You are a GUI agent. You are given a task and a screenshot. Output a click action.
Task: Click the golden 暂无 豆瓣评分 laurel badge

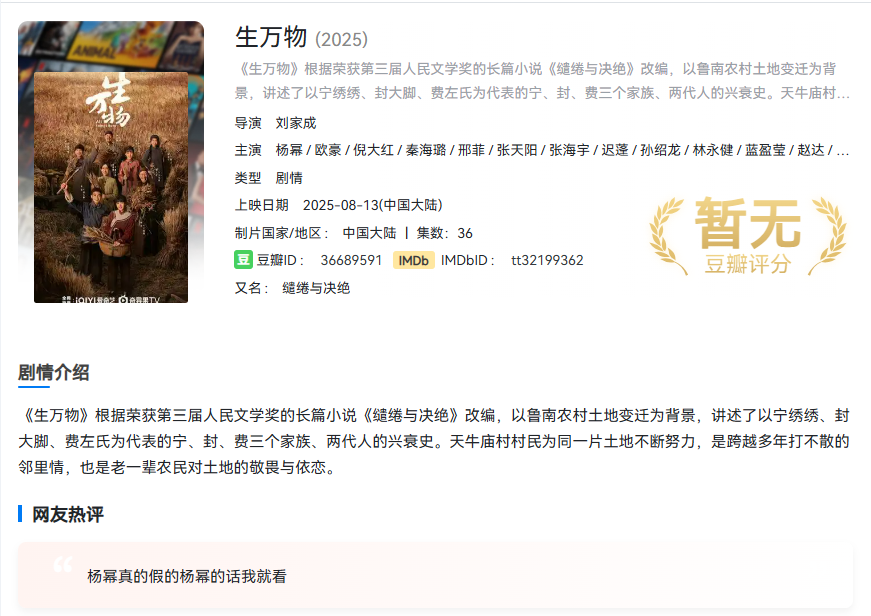coord(748,236)
